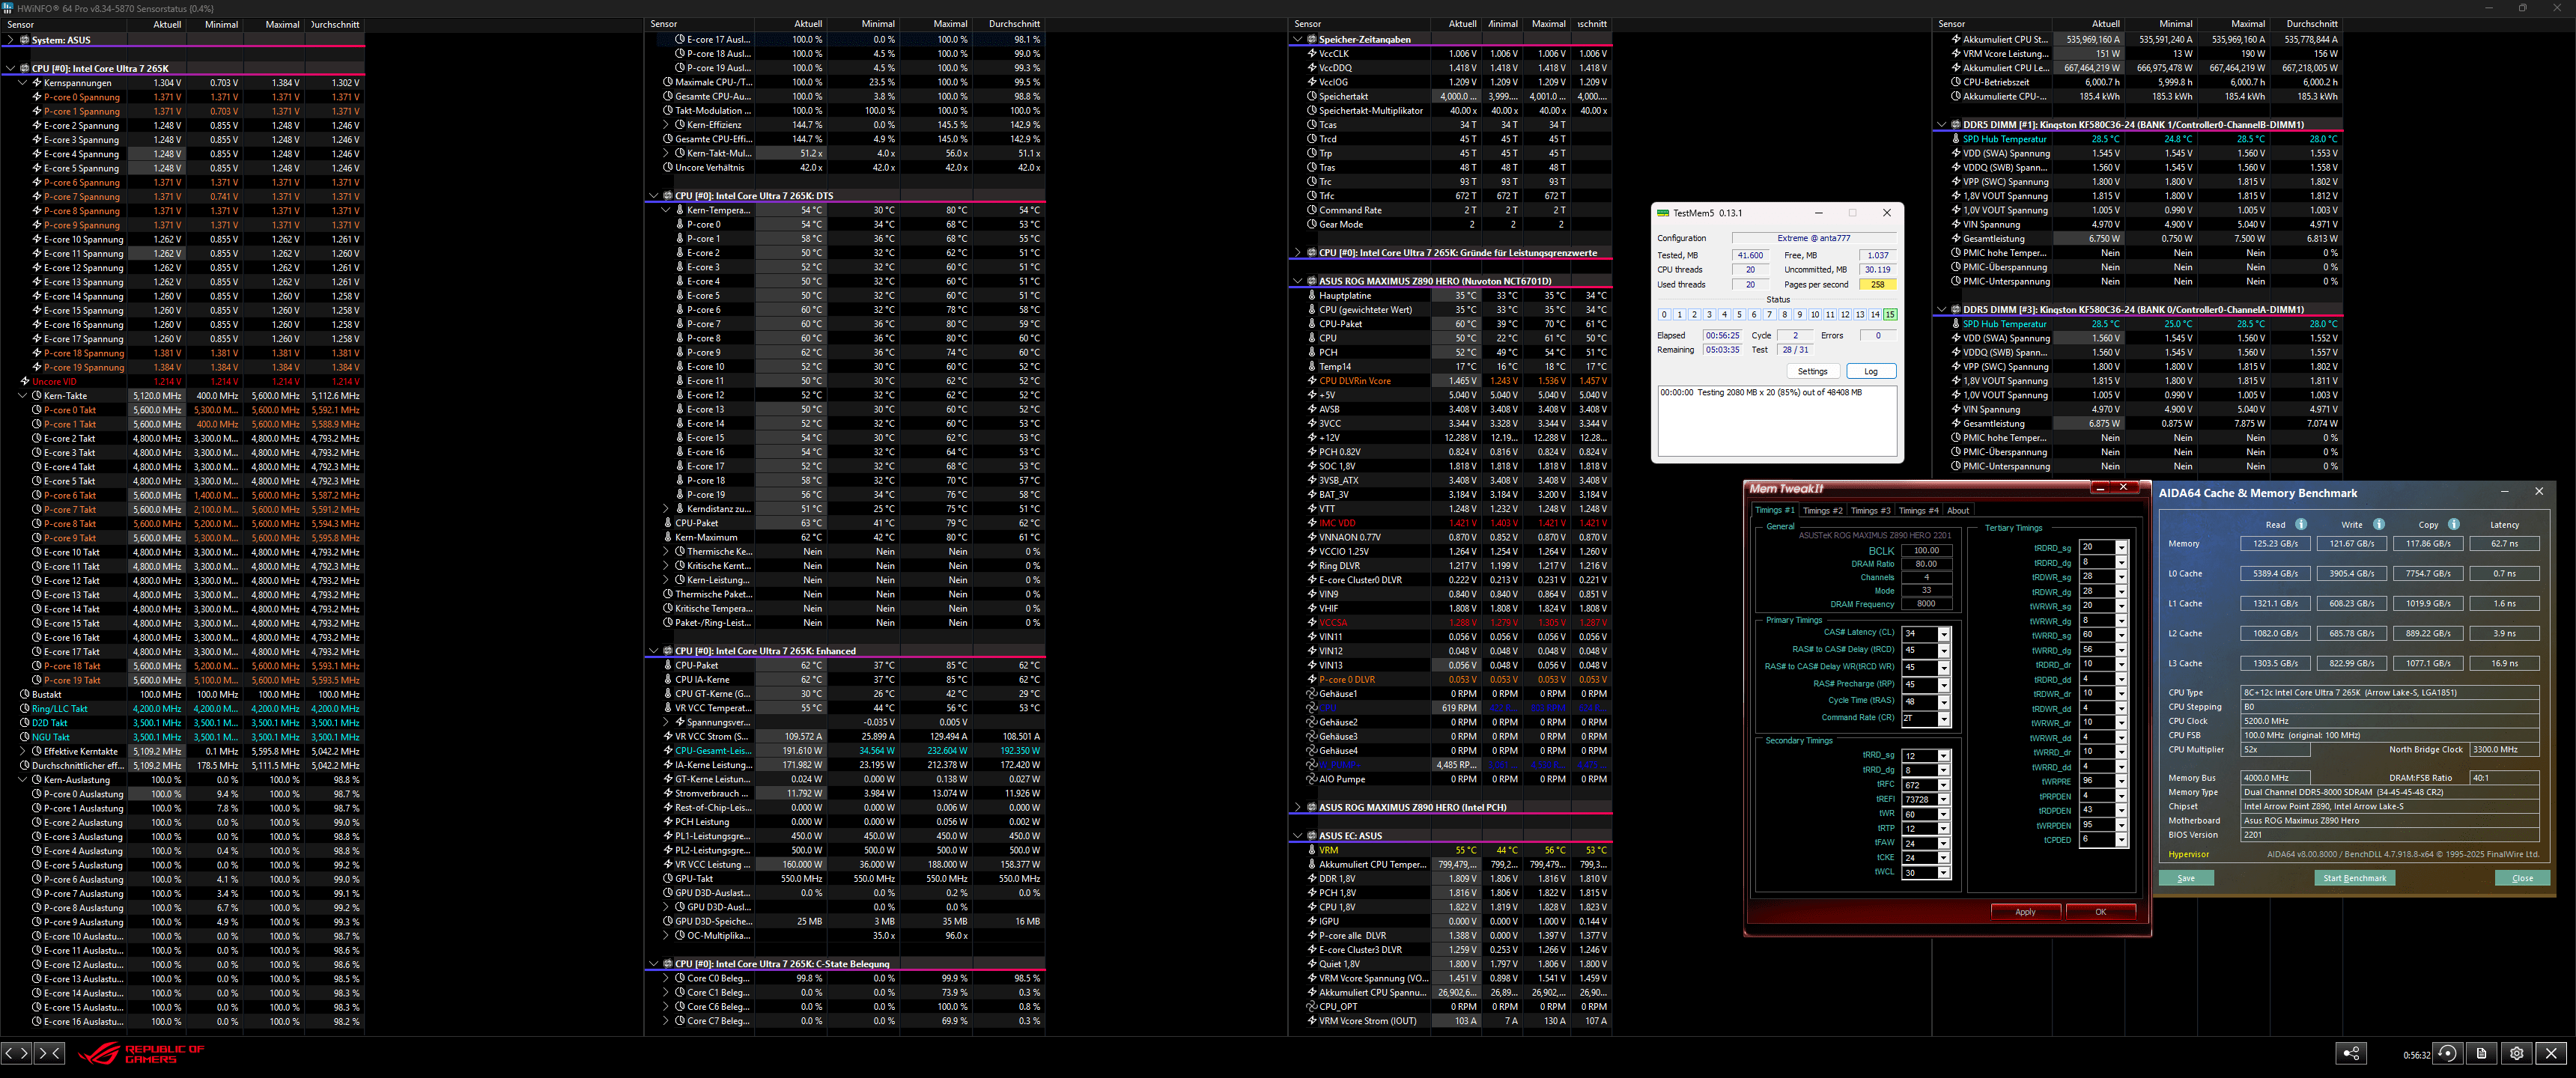Open the tRFC value dropdown
Image resolution: width=2576 pixels, height=1078 pixels.
[1943, 785]
